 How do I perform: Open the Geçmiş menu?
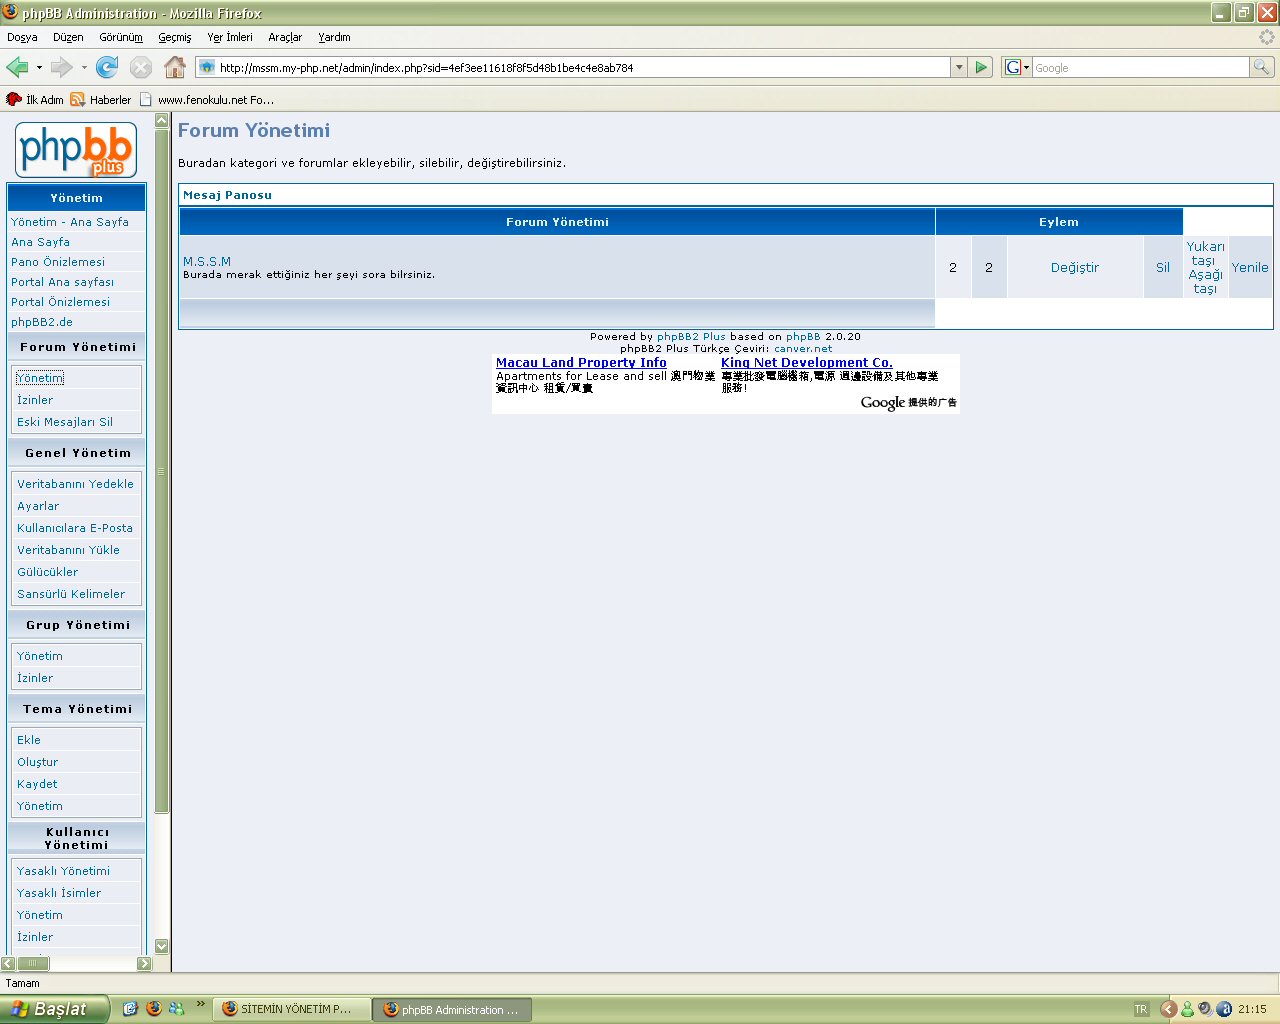(x=175, y=37)
